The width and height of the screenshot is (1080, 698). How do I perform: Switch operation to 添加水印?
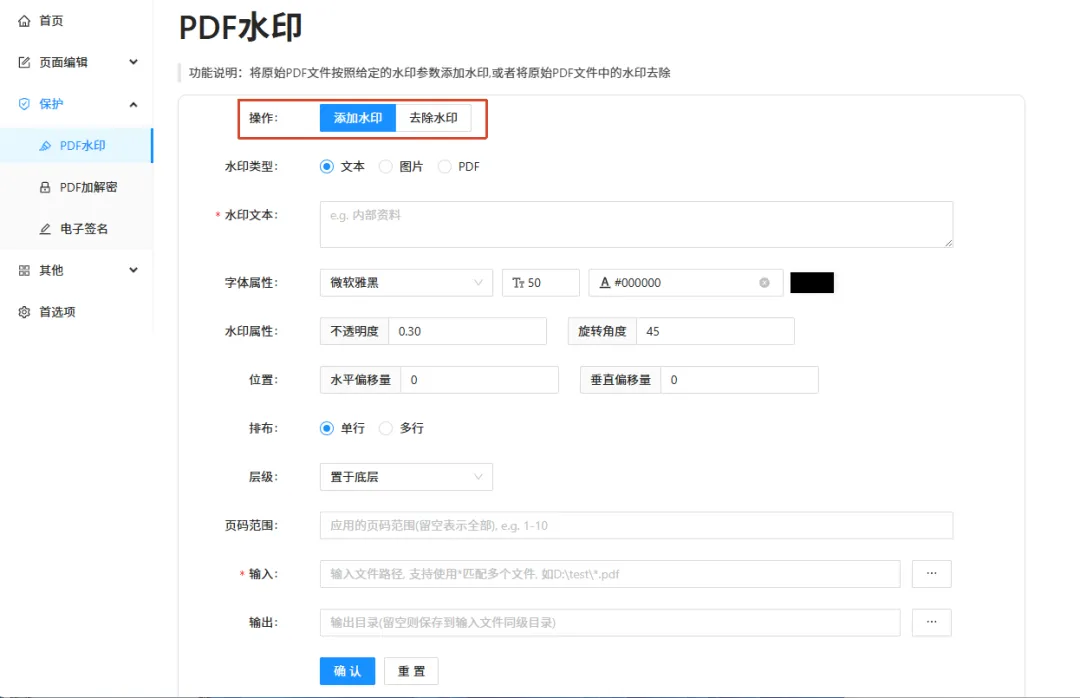(357, 118)
